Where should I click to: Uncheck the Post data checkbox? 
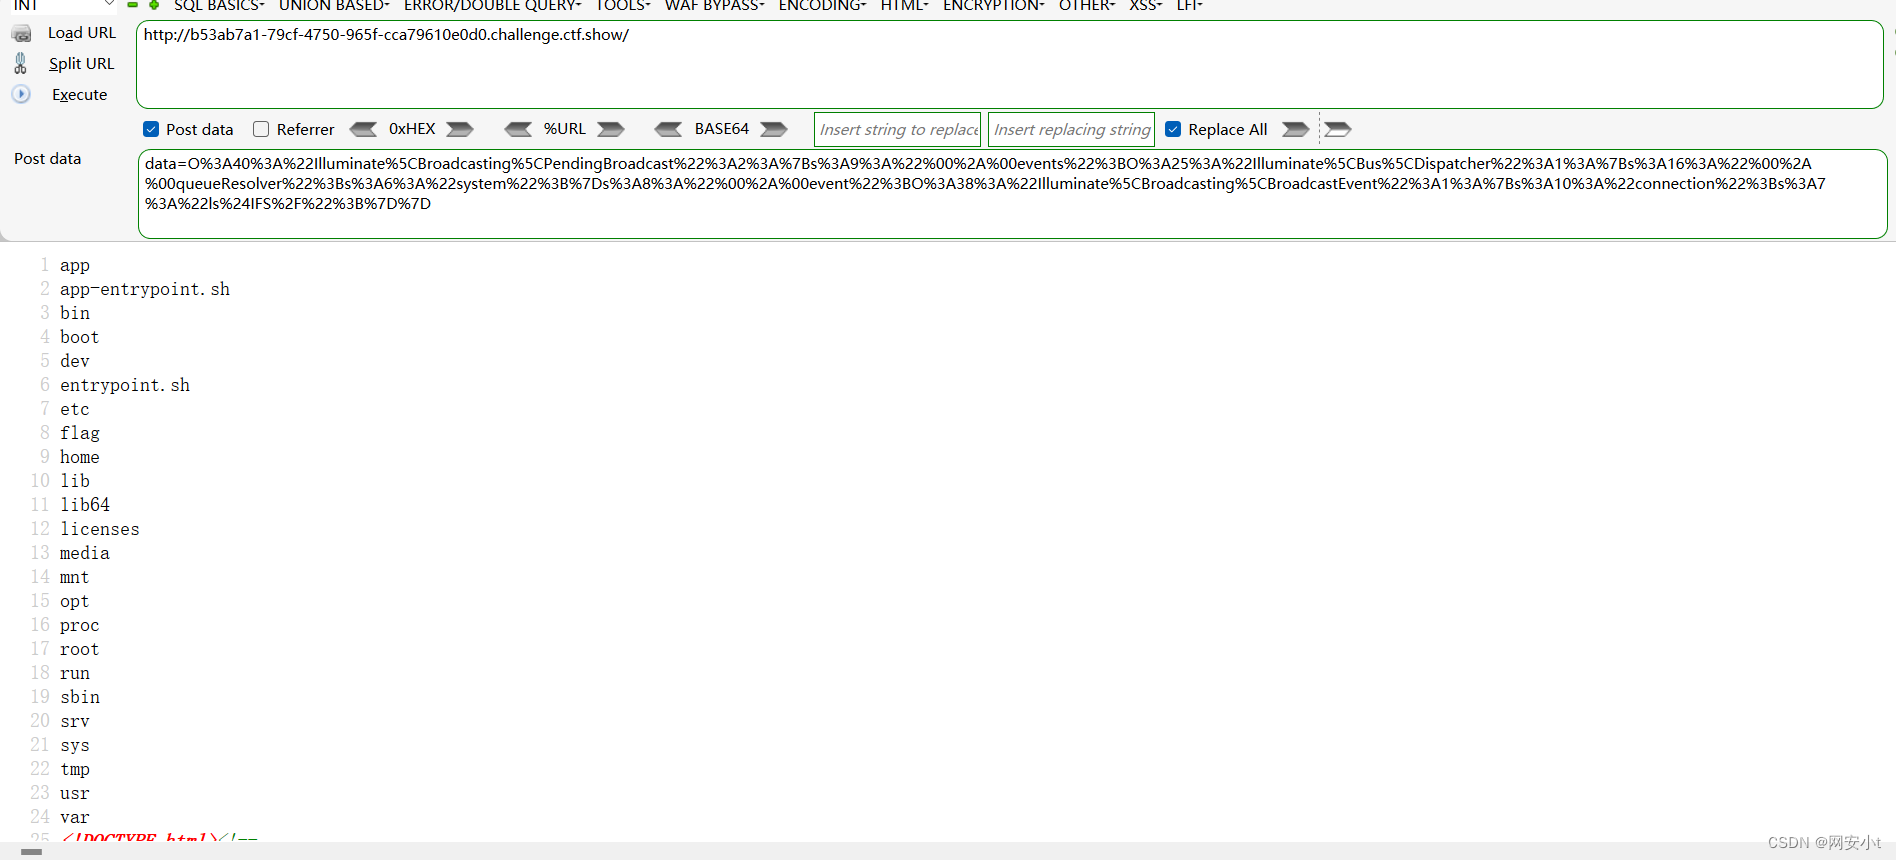pos(151,129)
